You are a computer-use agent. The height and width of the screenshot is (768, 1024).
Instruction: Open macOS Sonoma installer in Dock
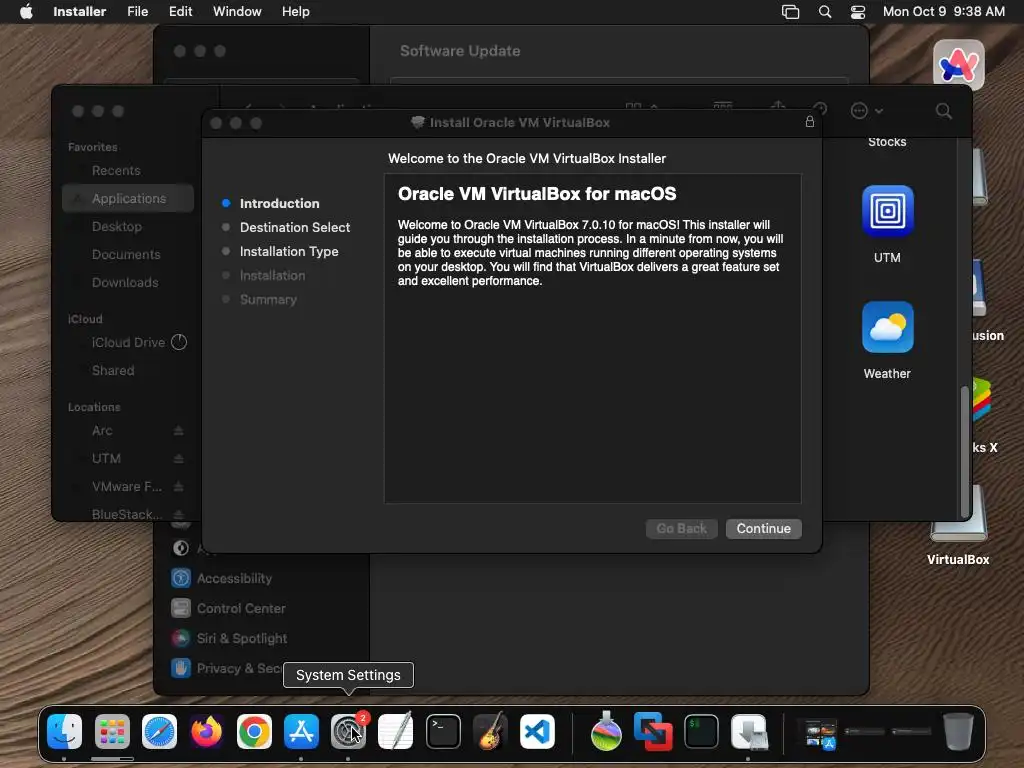pyautogui.click(x=606, y=731)
